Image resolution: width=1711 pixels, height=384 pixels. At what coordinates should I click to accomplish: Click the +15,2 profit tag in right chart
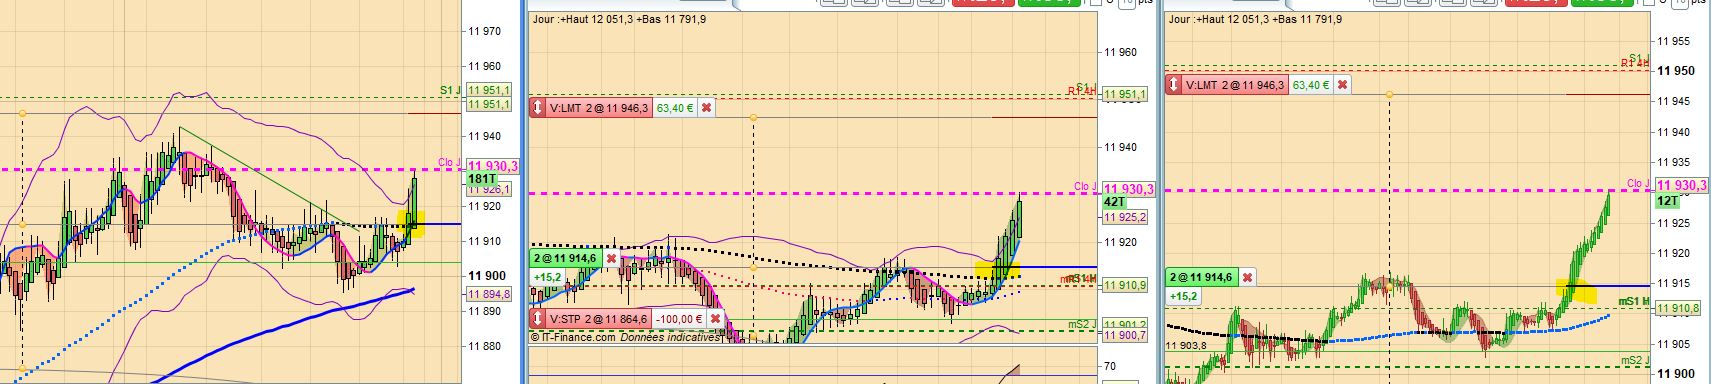pyautogui.click(x=1183, y=297)
